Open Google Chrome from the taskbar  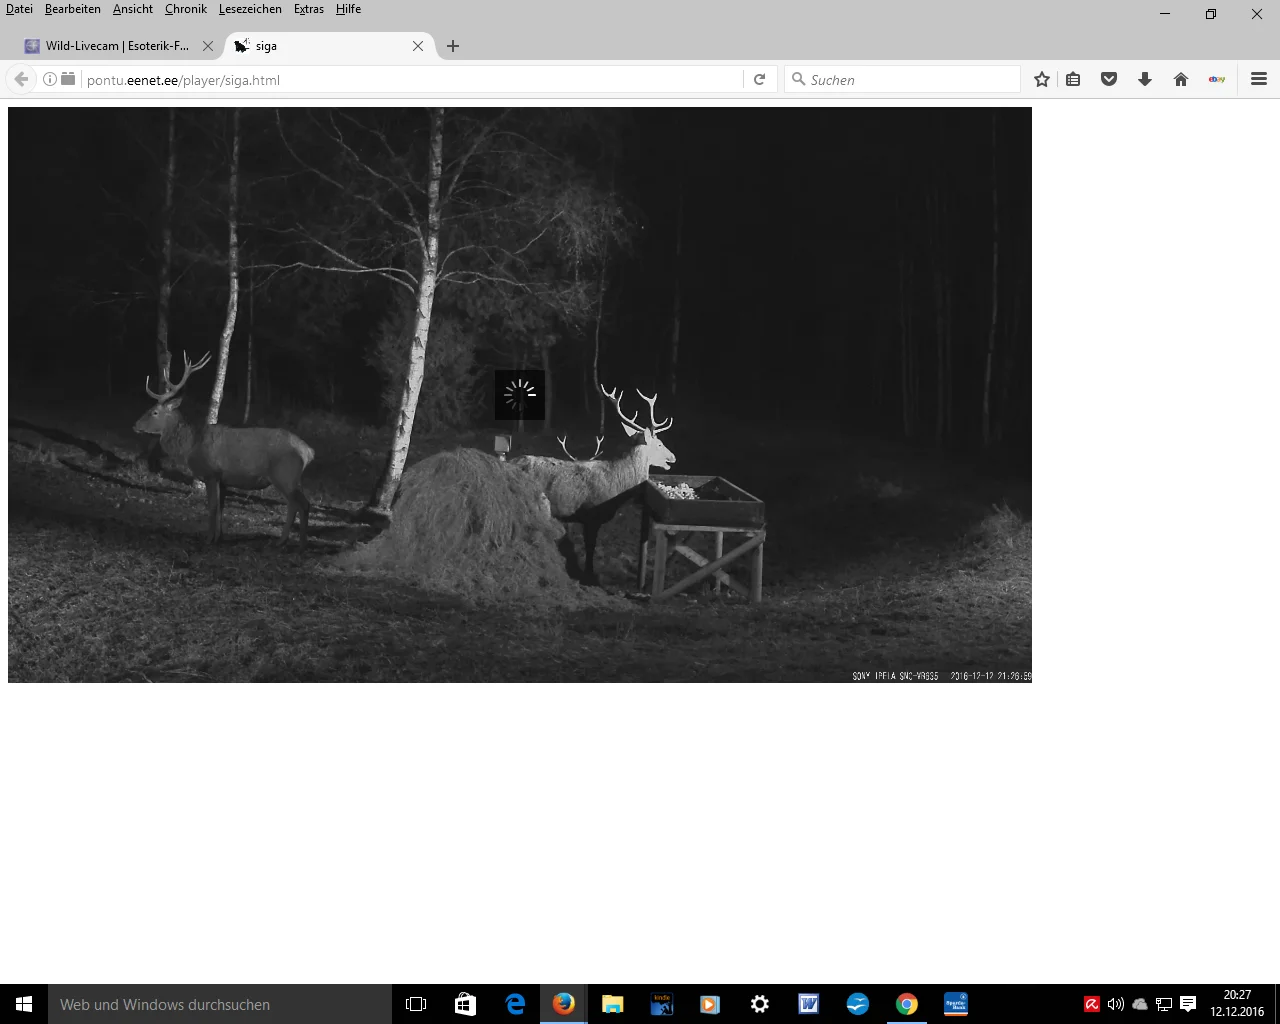tap(907, 1004)
